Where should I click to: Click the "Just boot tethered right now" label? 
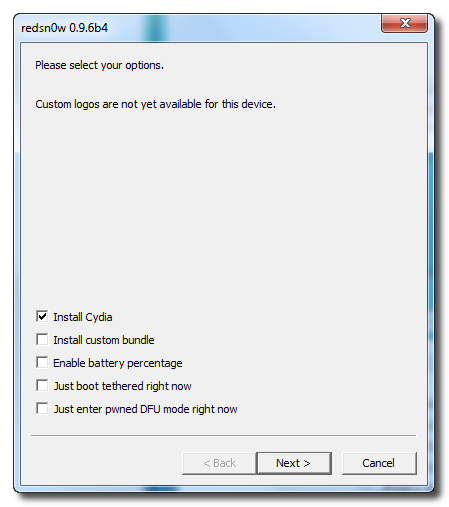(x=122, y=386)
